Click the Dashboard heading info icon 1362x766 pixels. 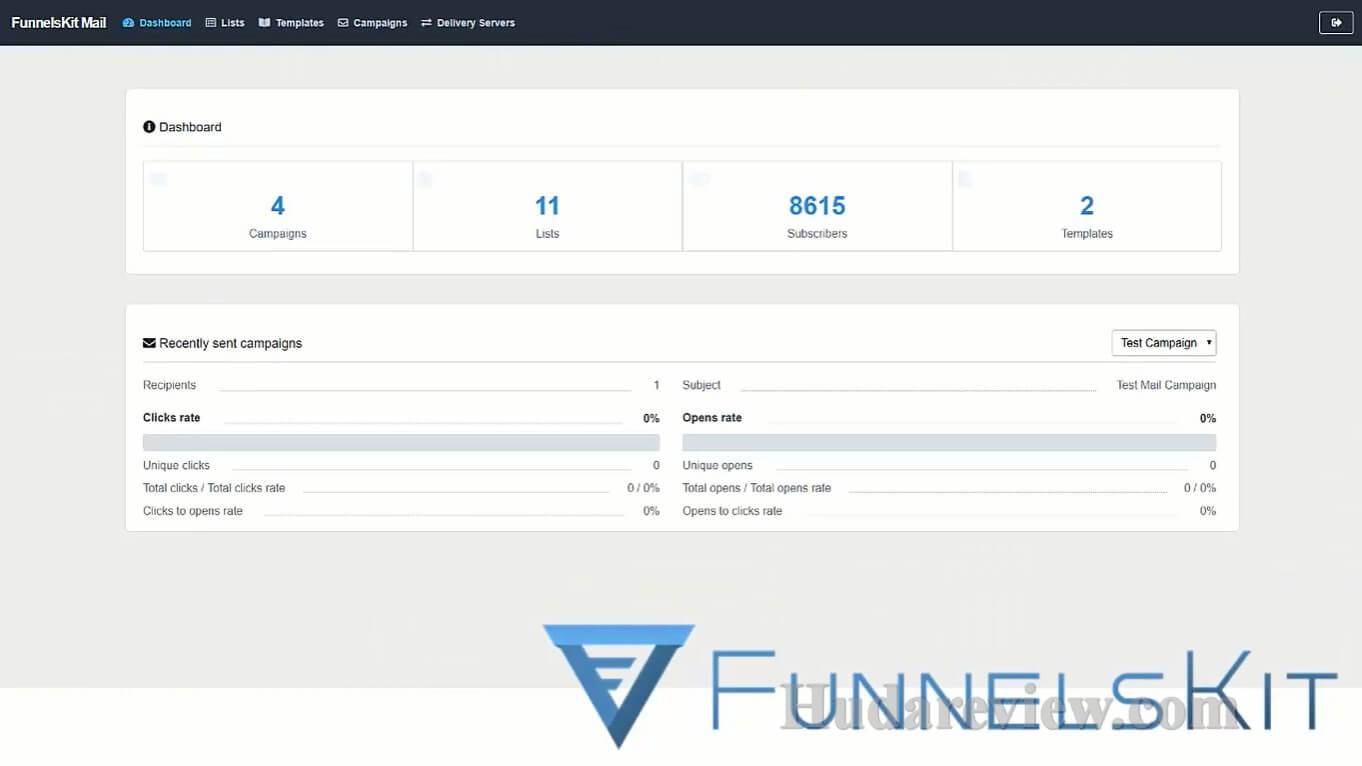point(149,127)
